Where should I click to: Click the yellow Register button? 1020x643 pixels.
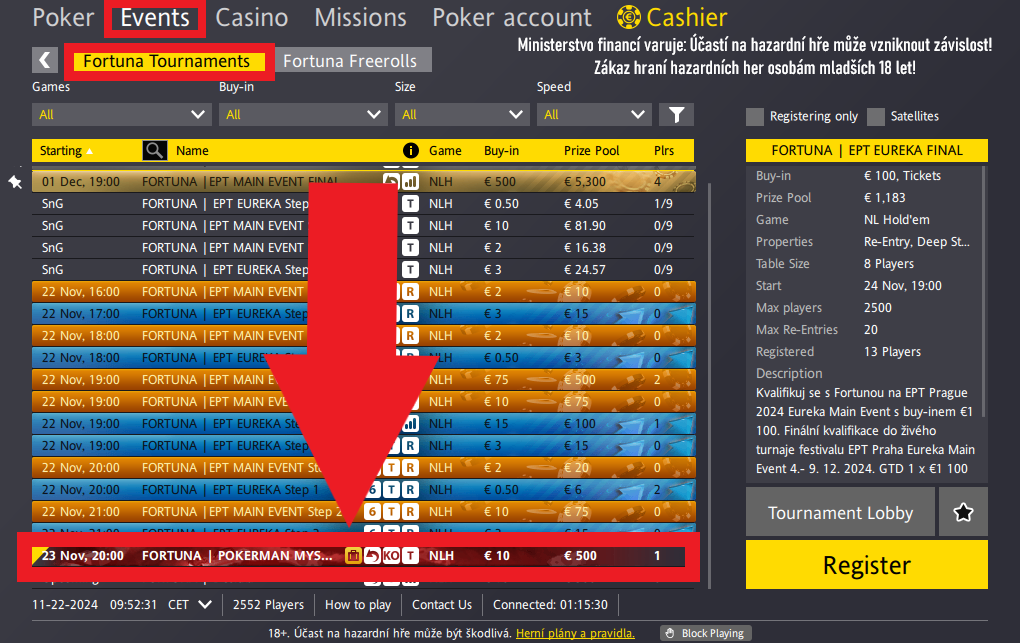click(x=866, y=565)
